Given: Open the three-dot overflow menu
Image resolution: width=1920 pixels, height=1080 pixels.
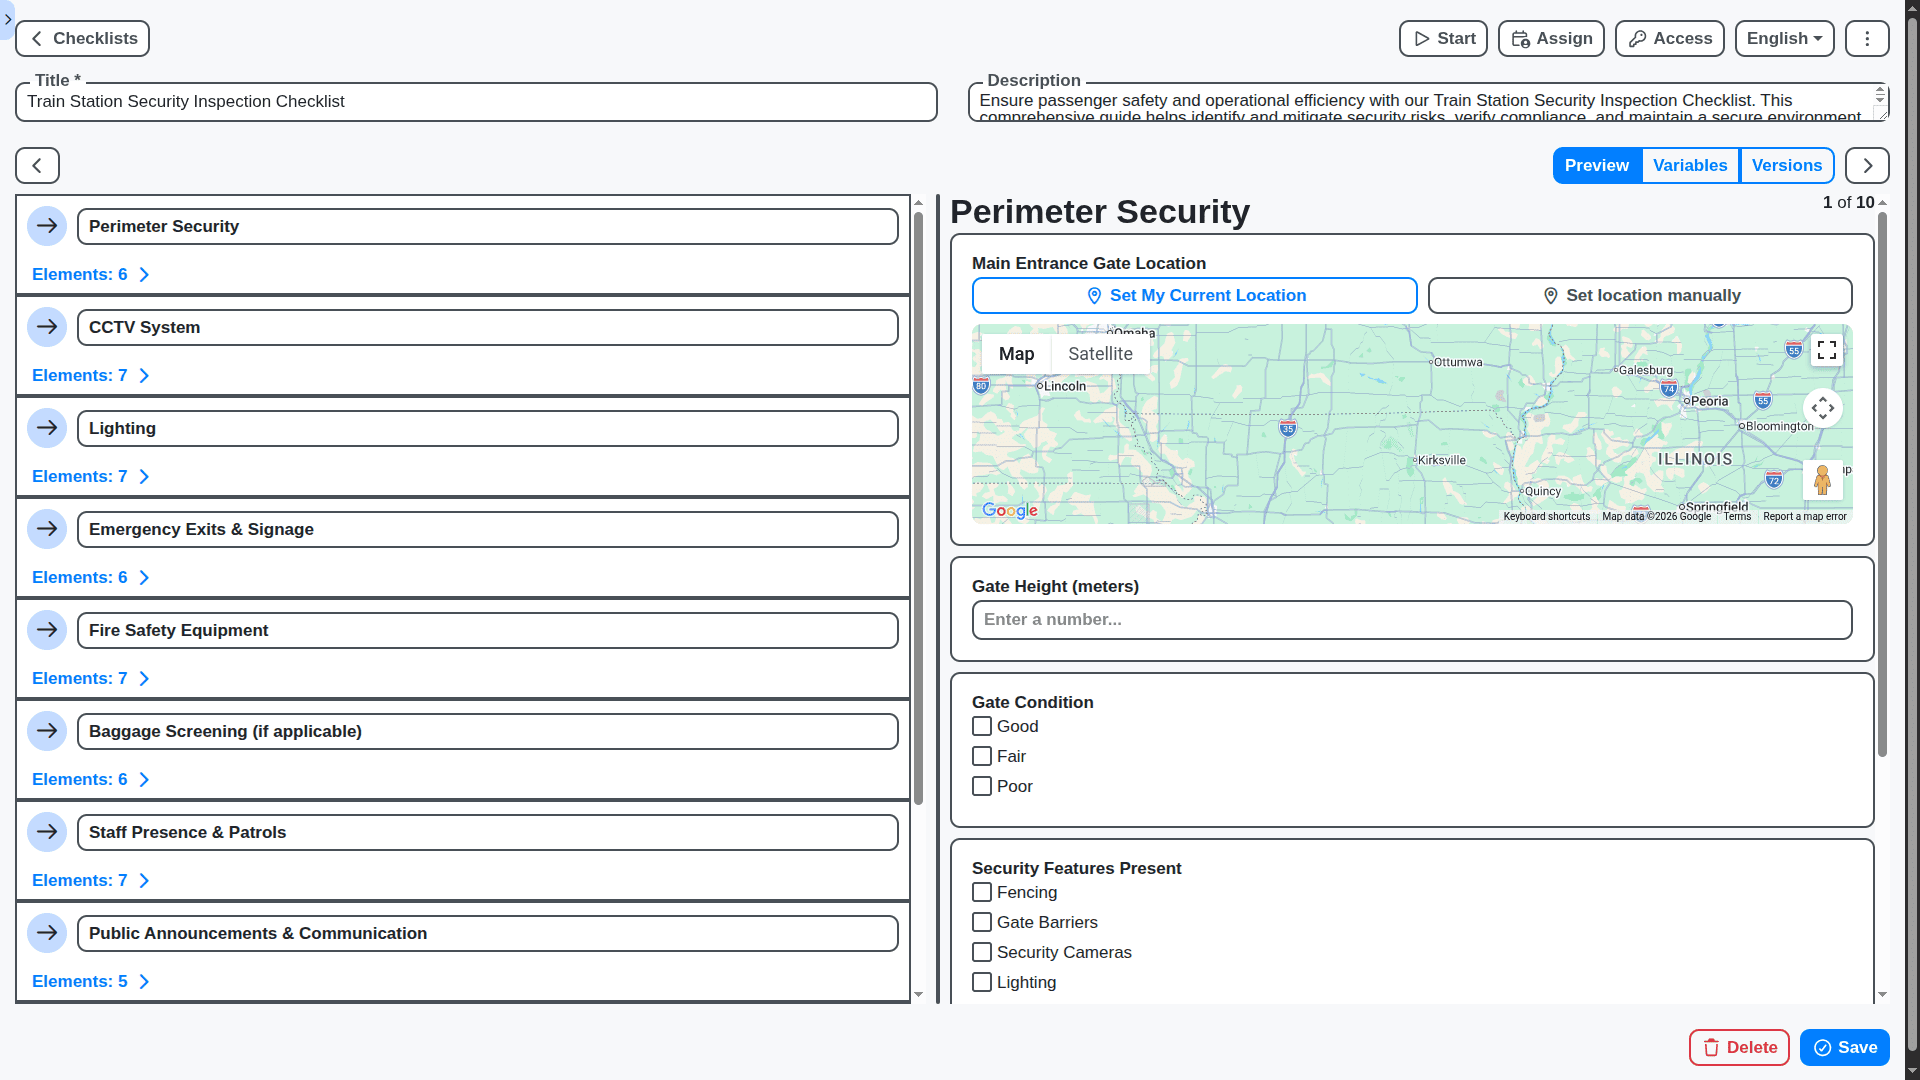Looking at the screenshot, I should coord(1866,38).
